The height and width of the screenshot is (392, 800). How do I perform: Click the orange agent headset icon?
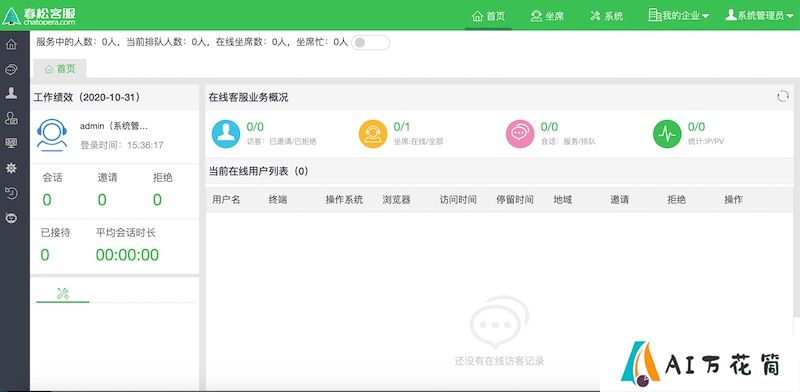click(373, 134)
